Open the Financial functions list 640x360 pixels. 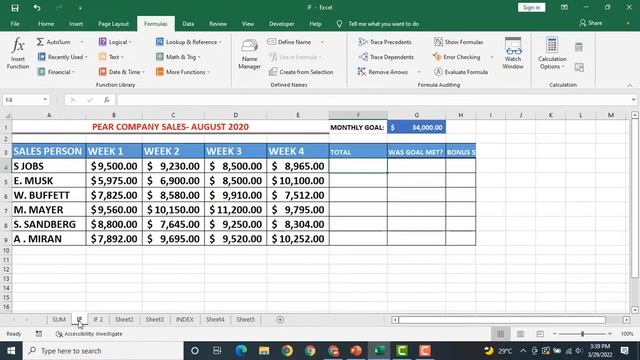(x=56, y=72)
